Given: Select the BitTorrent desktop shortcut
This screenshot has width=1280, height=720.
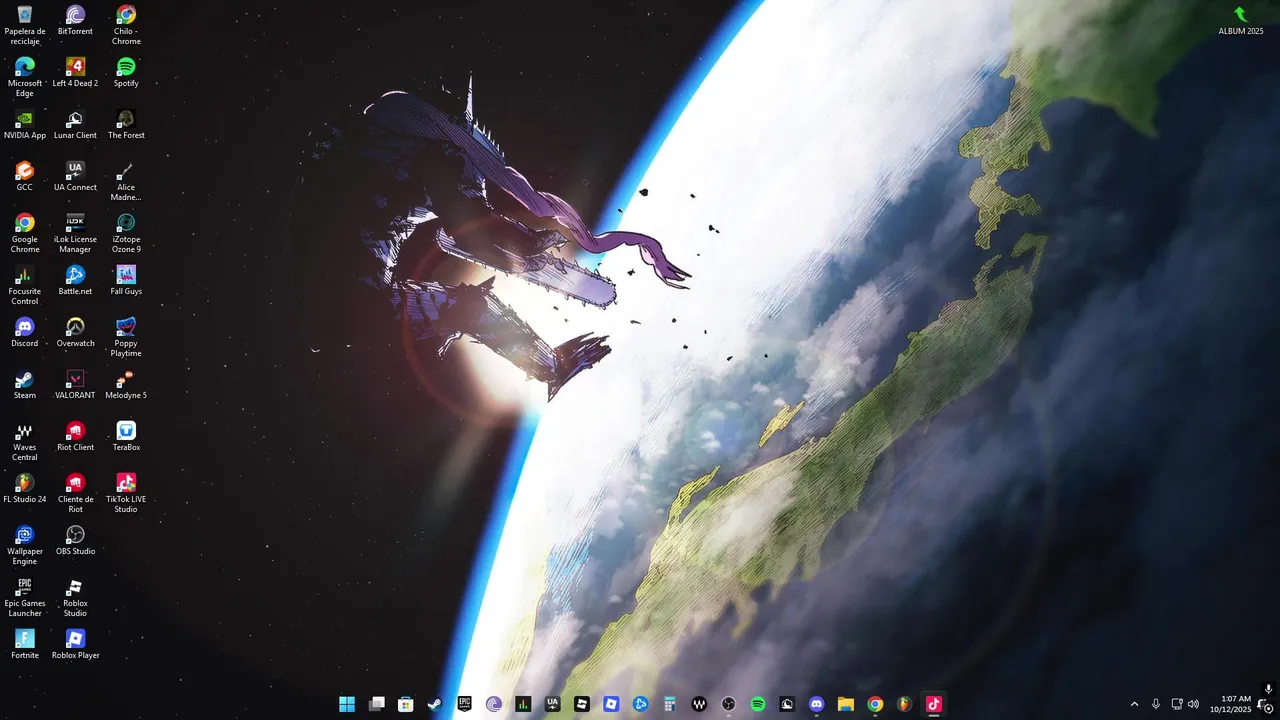Looking at the screenshot, I should tap(75, 20).
